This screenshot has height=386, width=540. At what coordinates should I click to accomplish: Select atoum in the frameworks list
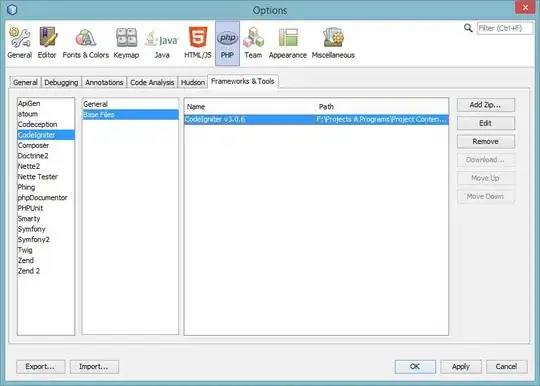(46, 114)
